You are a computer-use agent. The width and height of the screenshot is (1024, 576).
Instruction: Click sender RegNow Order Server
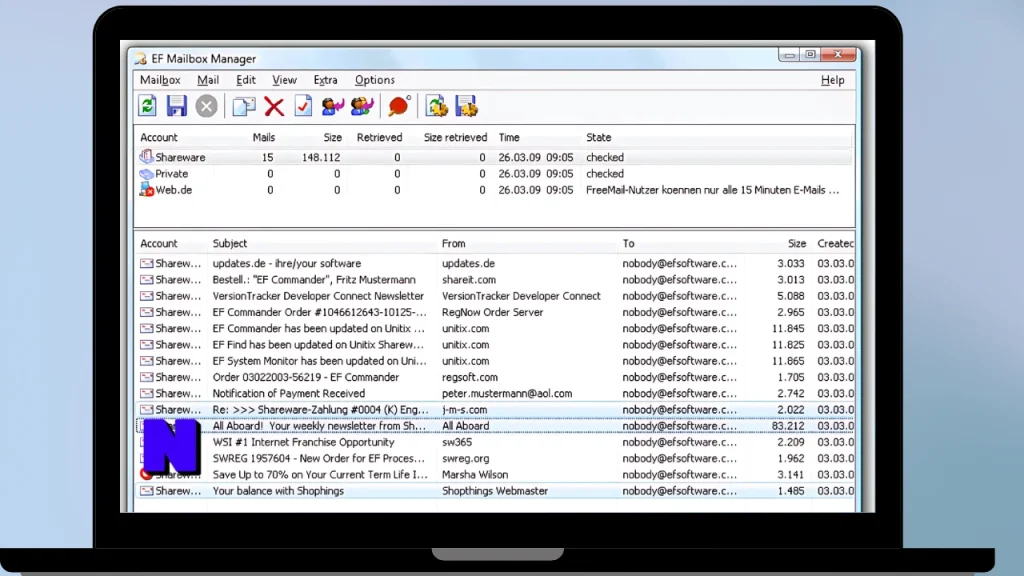(x=492, y=312)
